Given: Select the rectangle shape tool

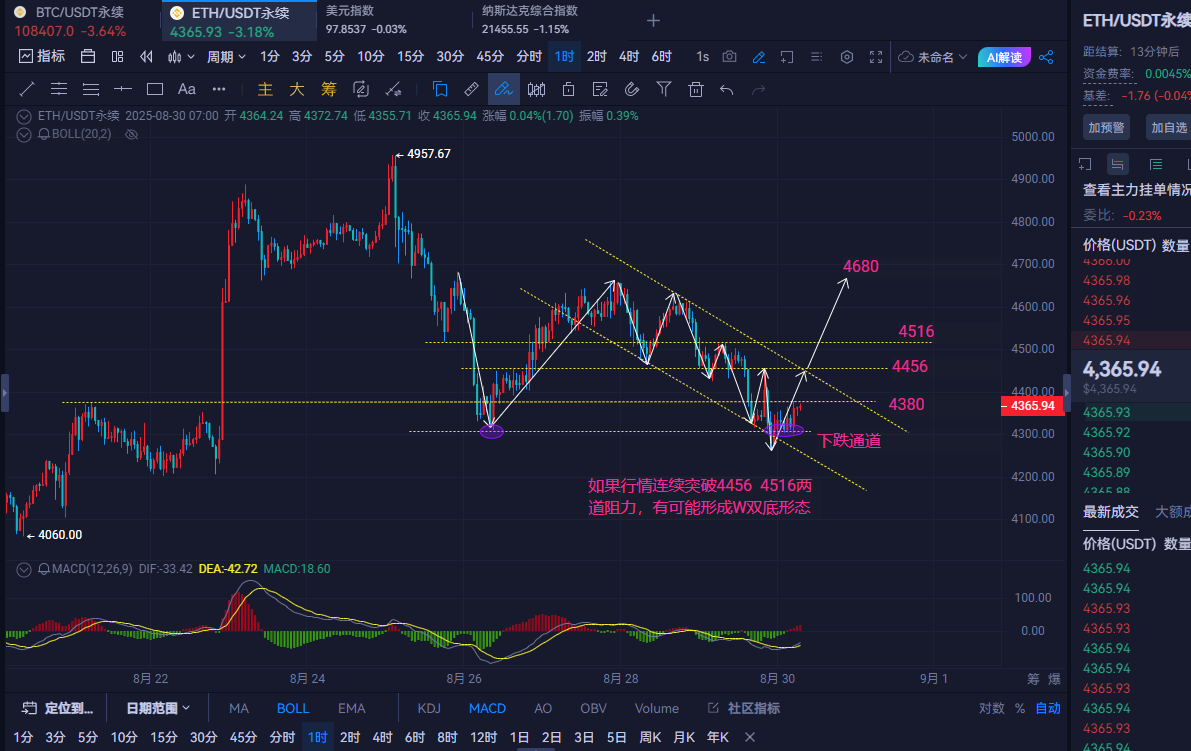Looking at the screenshot, I should 155,90.
